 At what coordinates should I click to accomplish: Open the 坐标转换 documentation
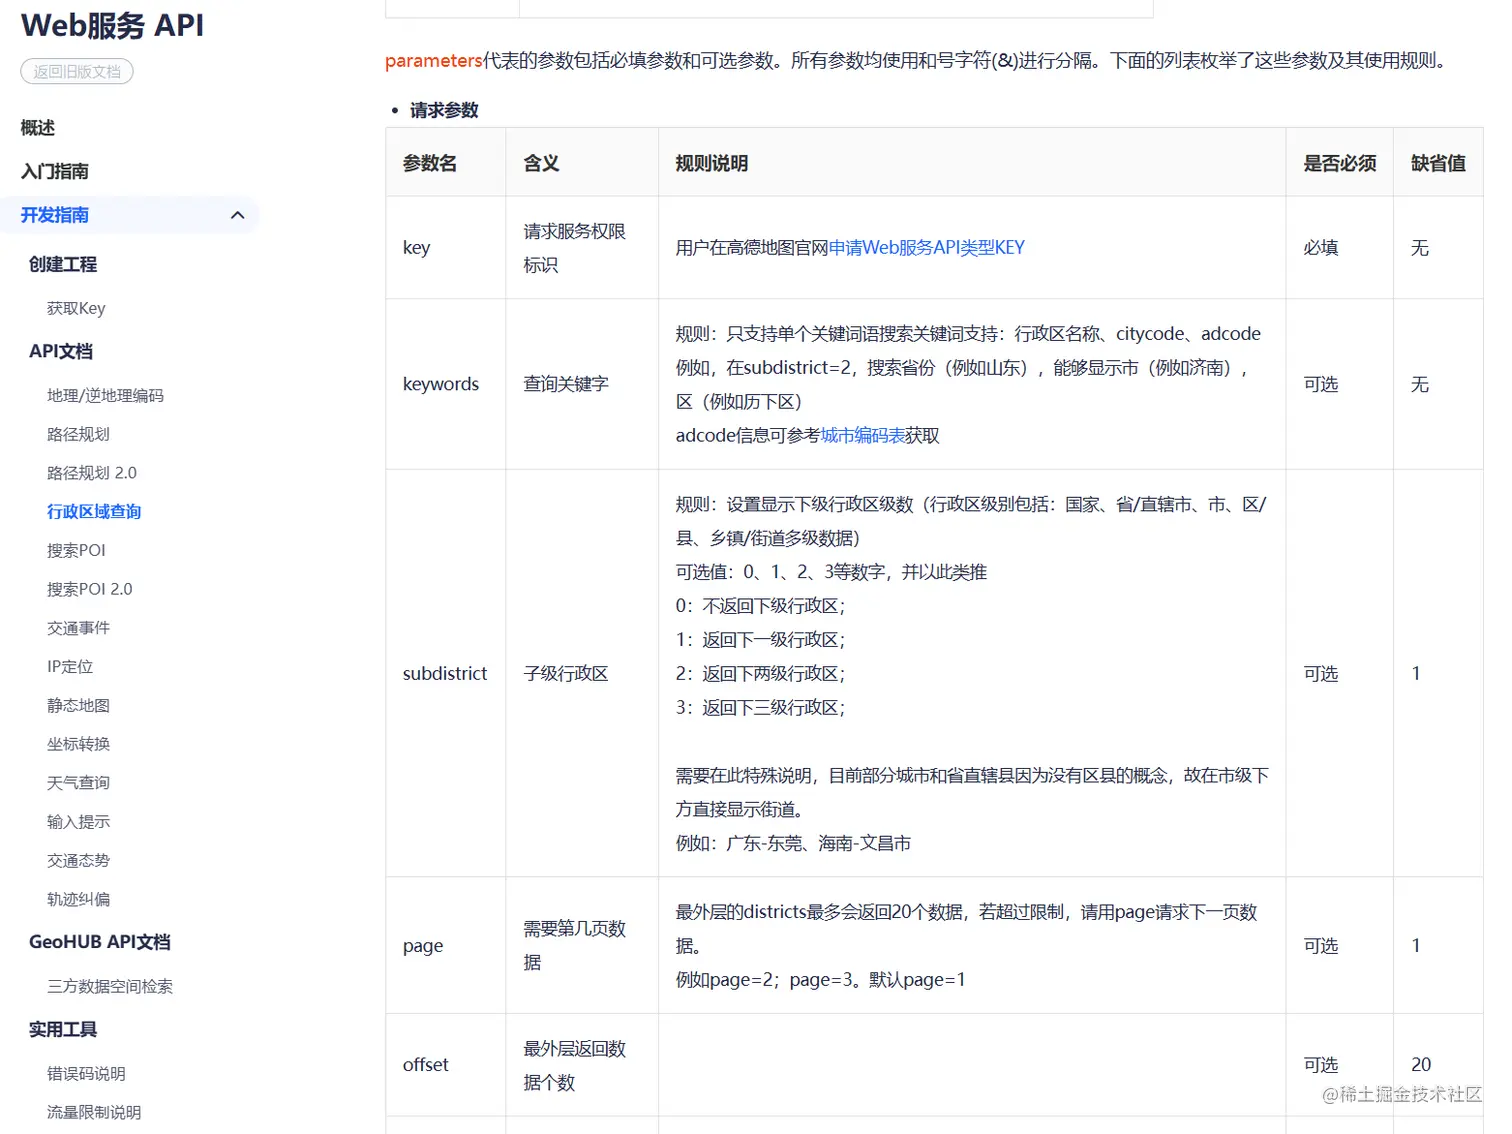pos(78,744)
